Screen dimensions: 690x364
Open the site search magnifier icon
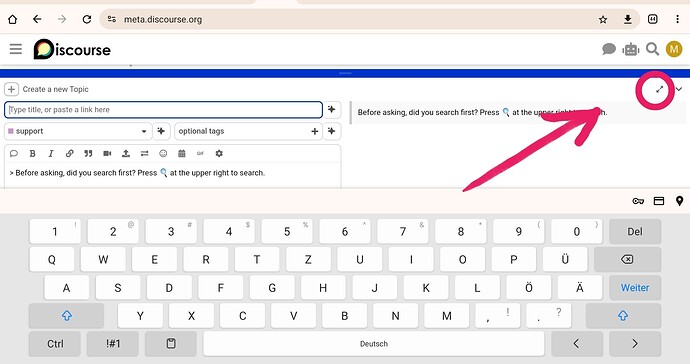(x=652, y=49)
